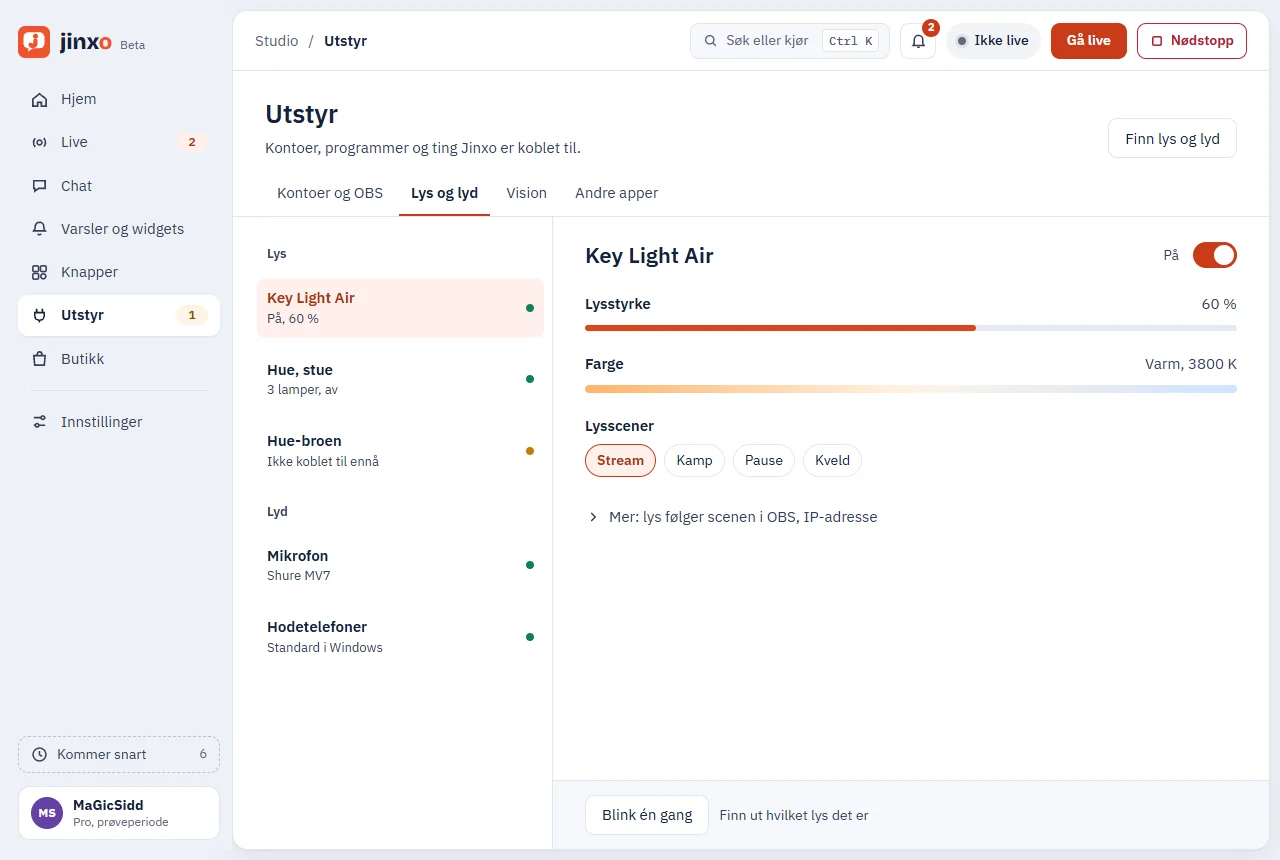The width and height of the screenshot is (1280, 860).
Task: Open Innstillinger via sliders icon
Action: (40, 422)
